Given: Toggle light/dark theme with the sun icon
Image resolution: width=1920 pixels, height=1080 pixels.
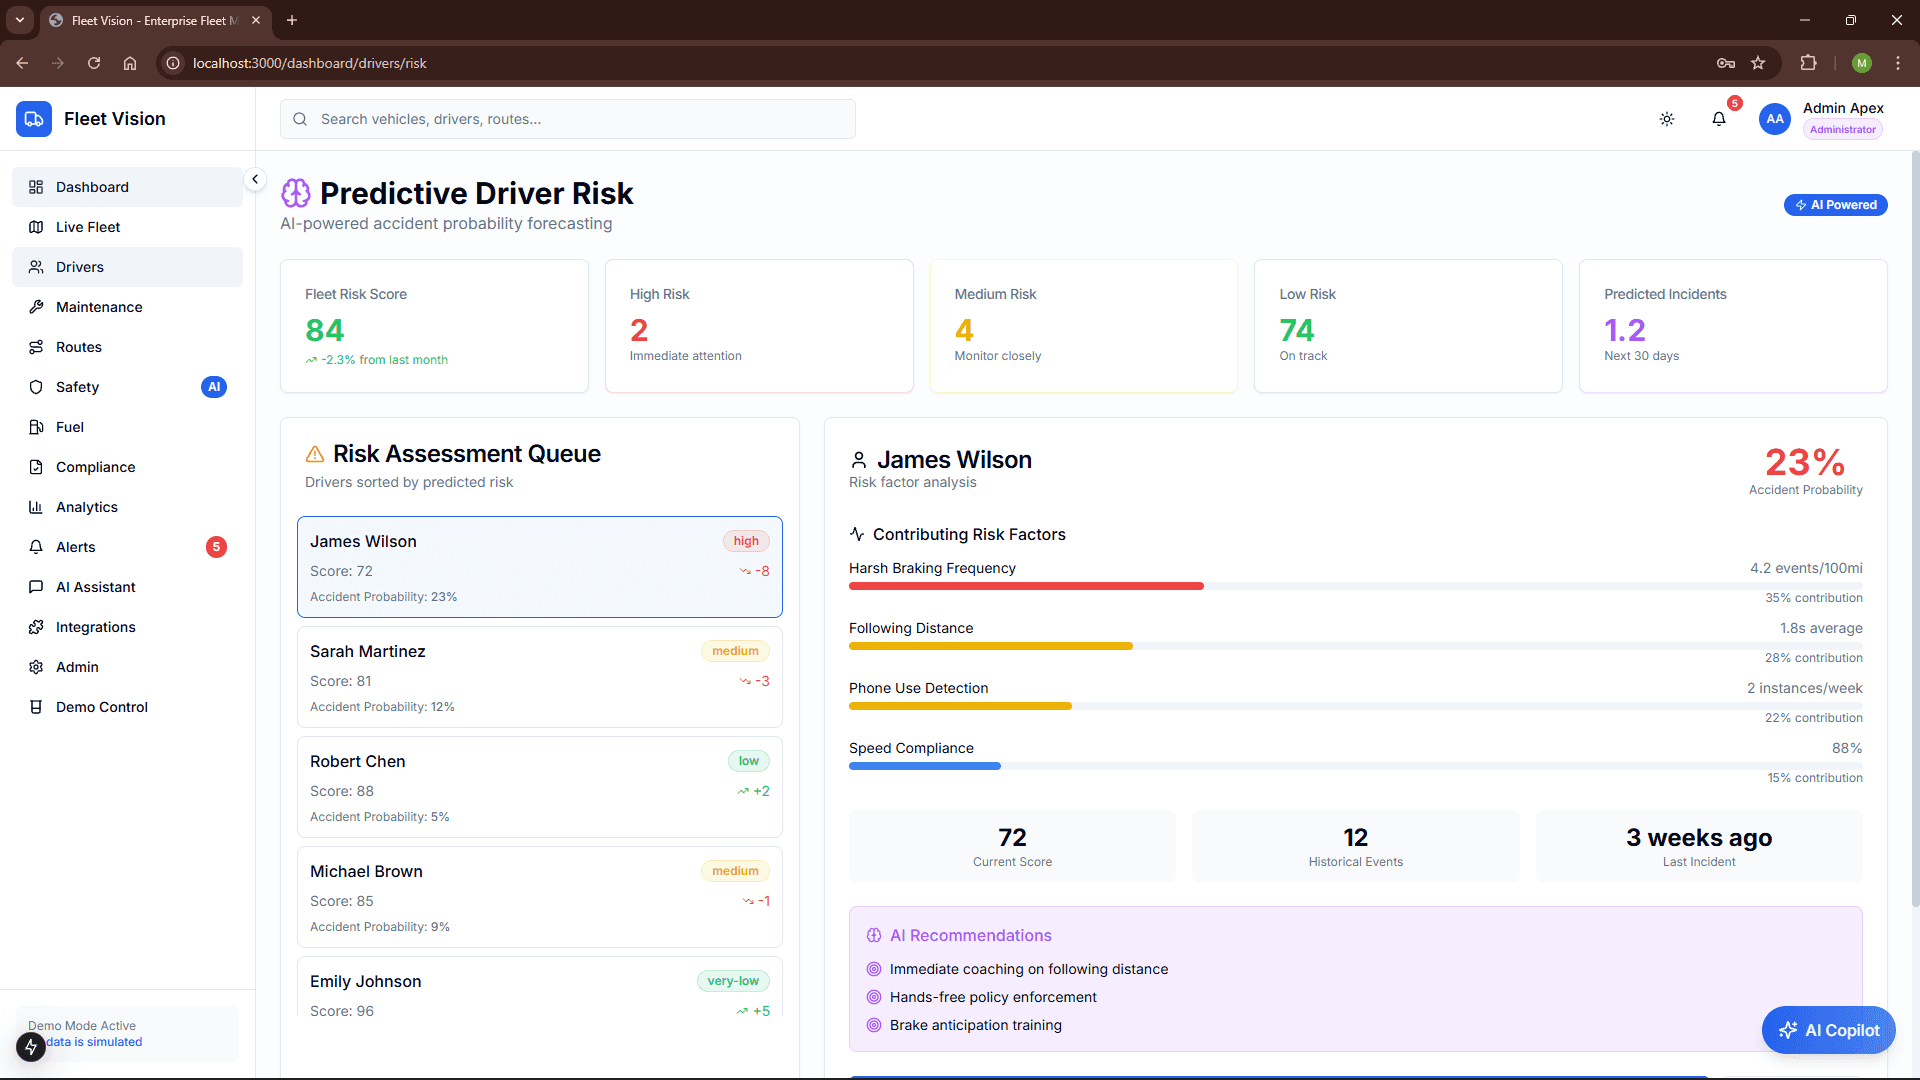Looking at the screenshot, I should [x=1666, y=118].
